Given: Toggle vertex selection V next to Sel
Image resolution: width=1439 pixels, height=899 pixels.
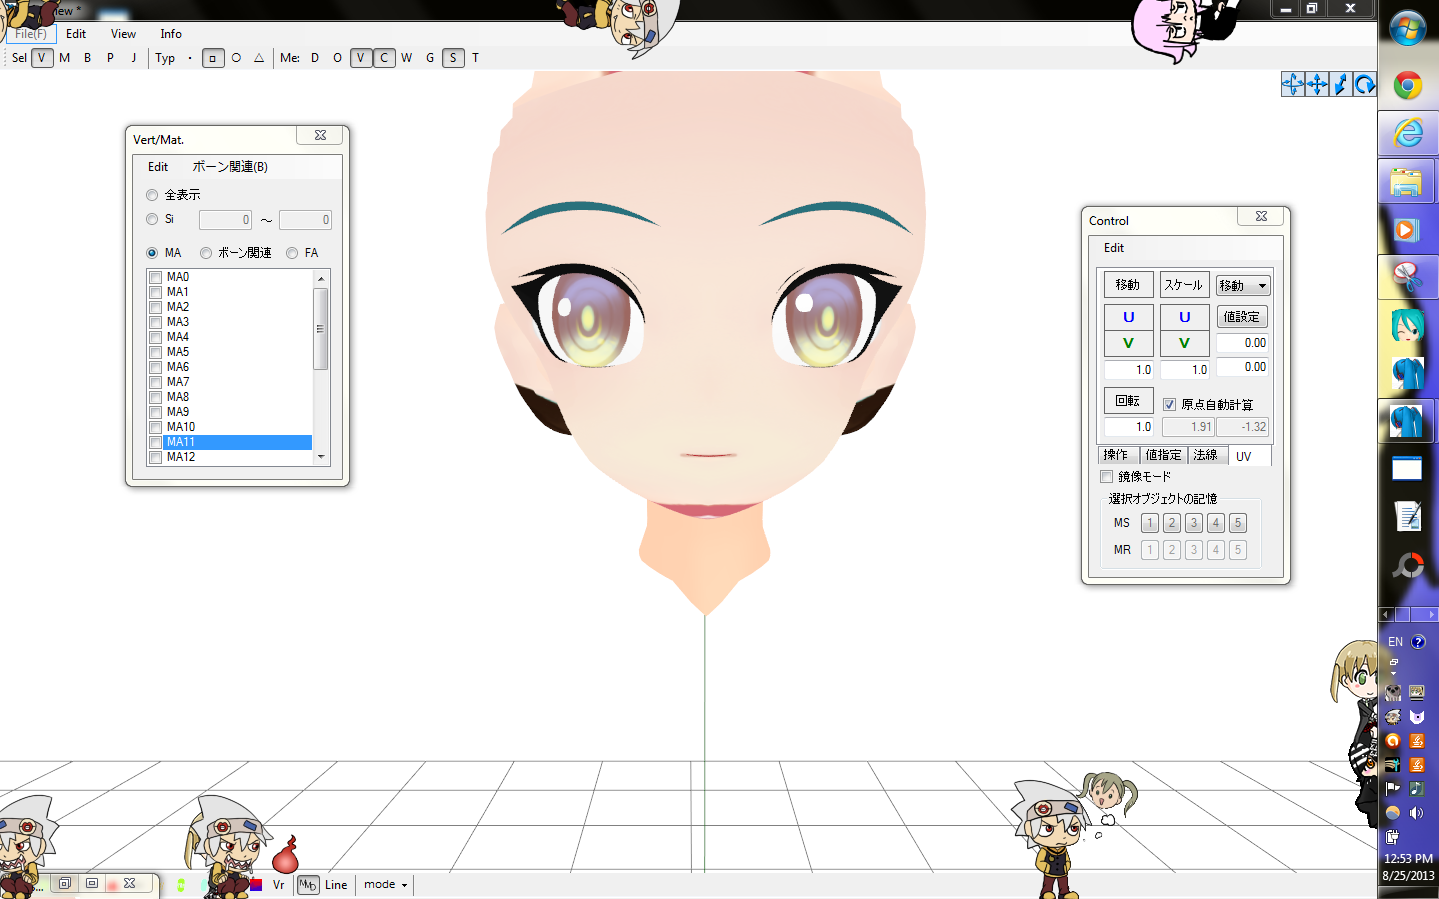Looking at the screenshot, I should (42, 58).
